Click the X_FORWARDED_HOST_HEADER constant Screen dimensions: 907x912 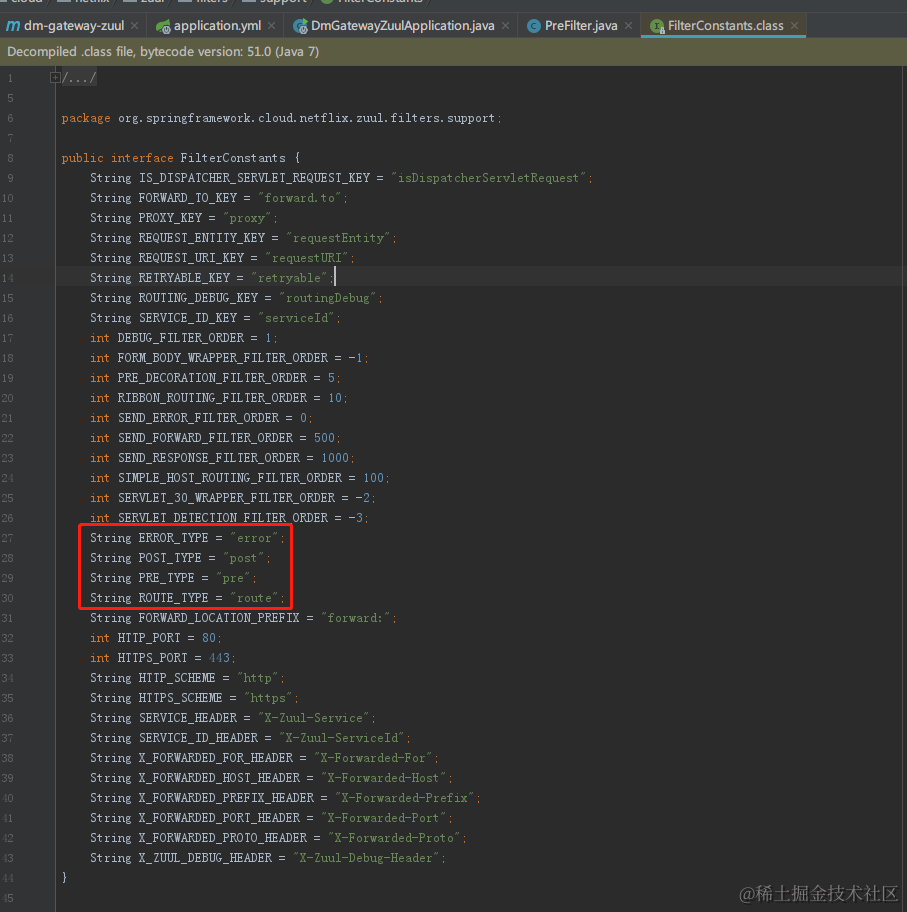coord(219,778)
